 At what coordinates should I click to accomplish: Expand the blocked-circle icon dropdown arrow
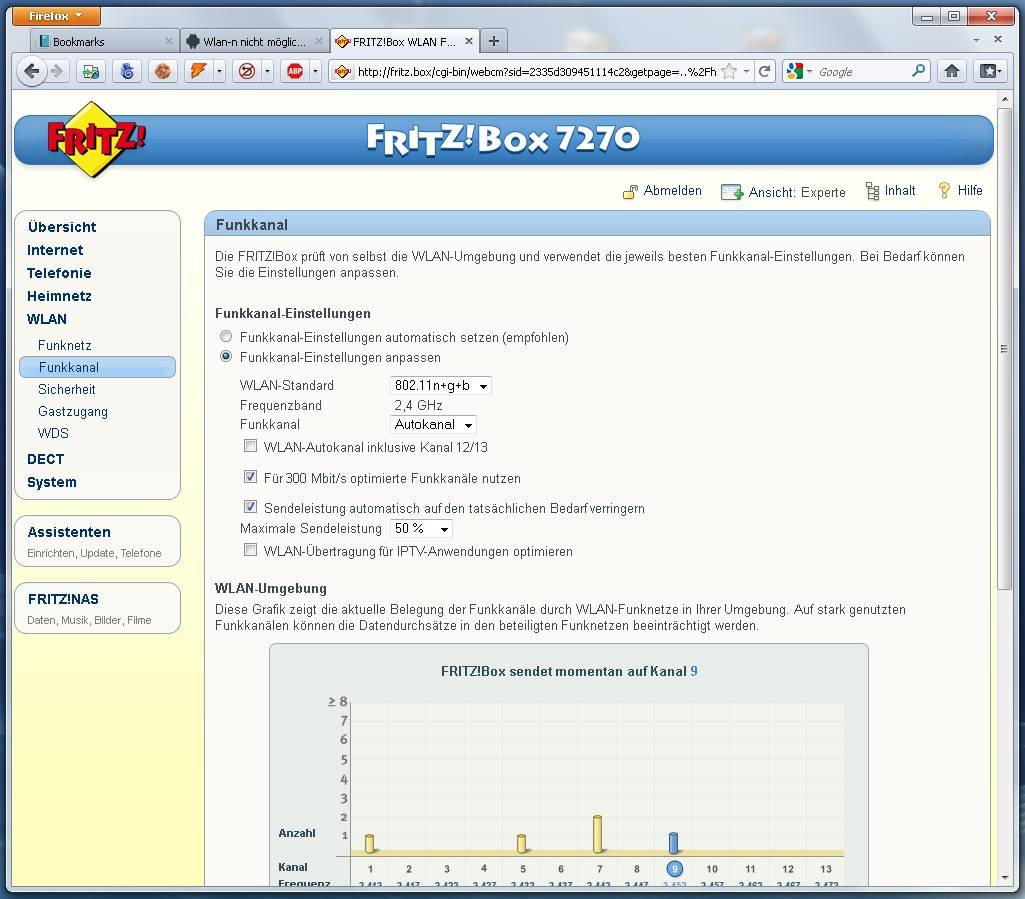point(267,71)
